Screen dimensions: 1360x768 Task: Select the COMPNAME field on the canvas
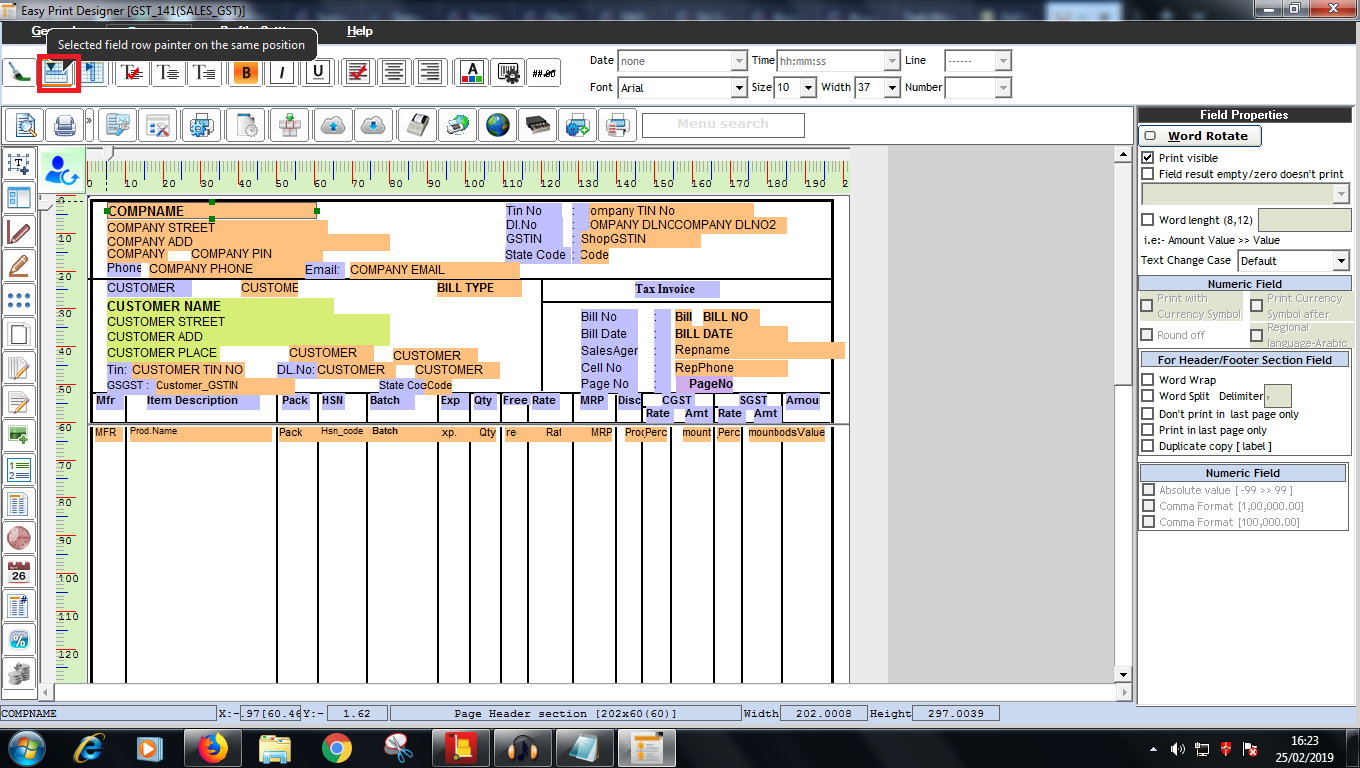(x=212, y=212)
